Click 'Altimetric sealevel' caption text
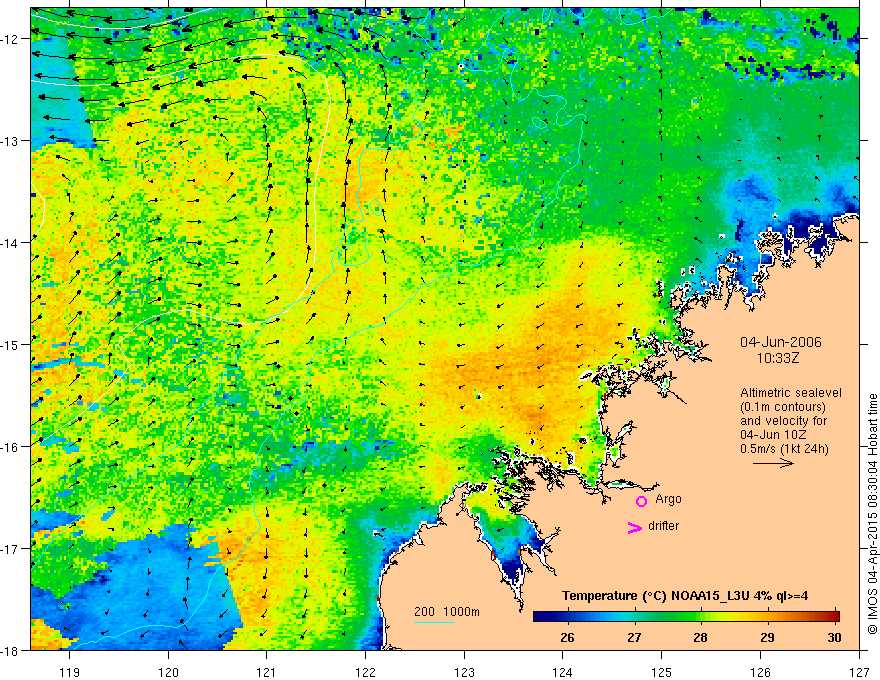This screenshot has height=680, width=880. (x=791, y=393)
